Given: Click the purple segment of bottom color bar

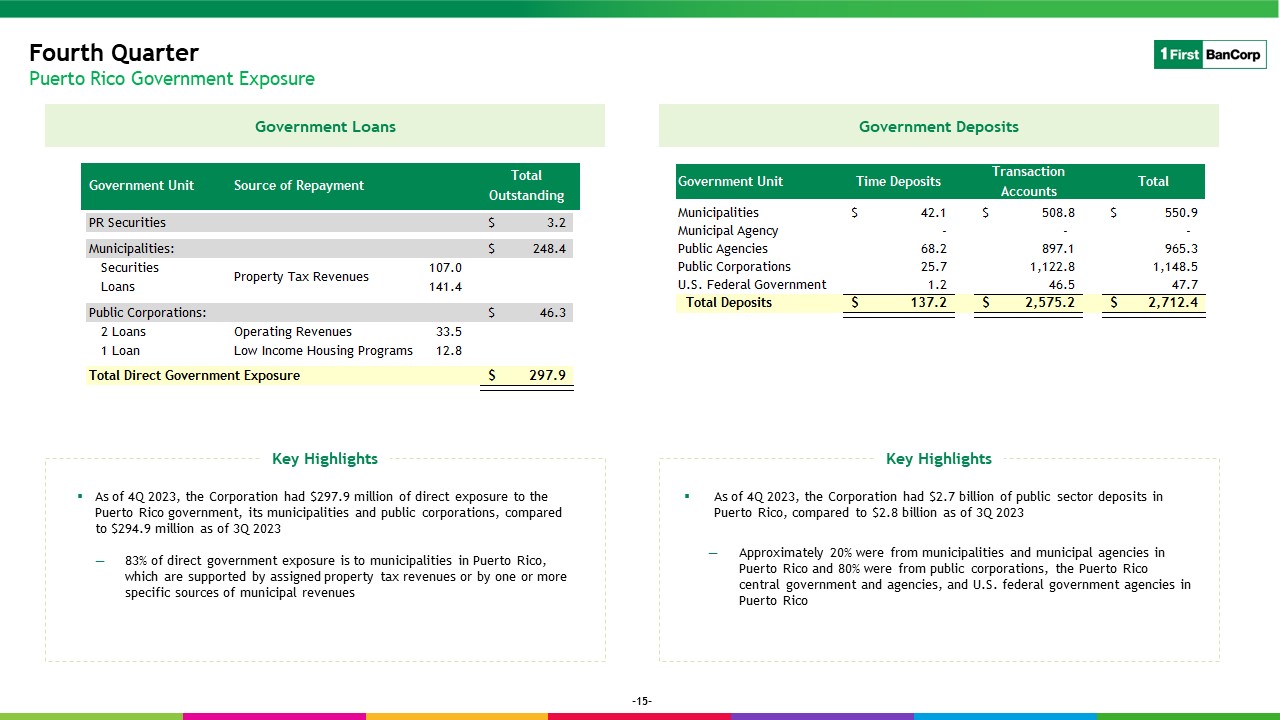Looking at the screenshot, I should click(822, 716).
